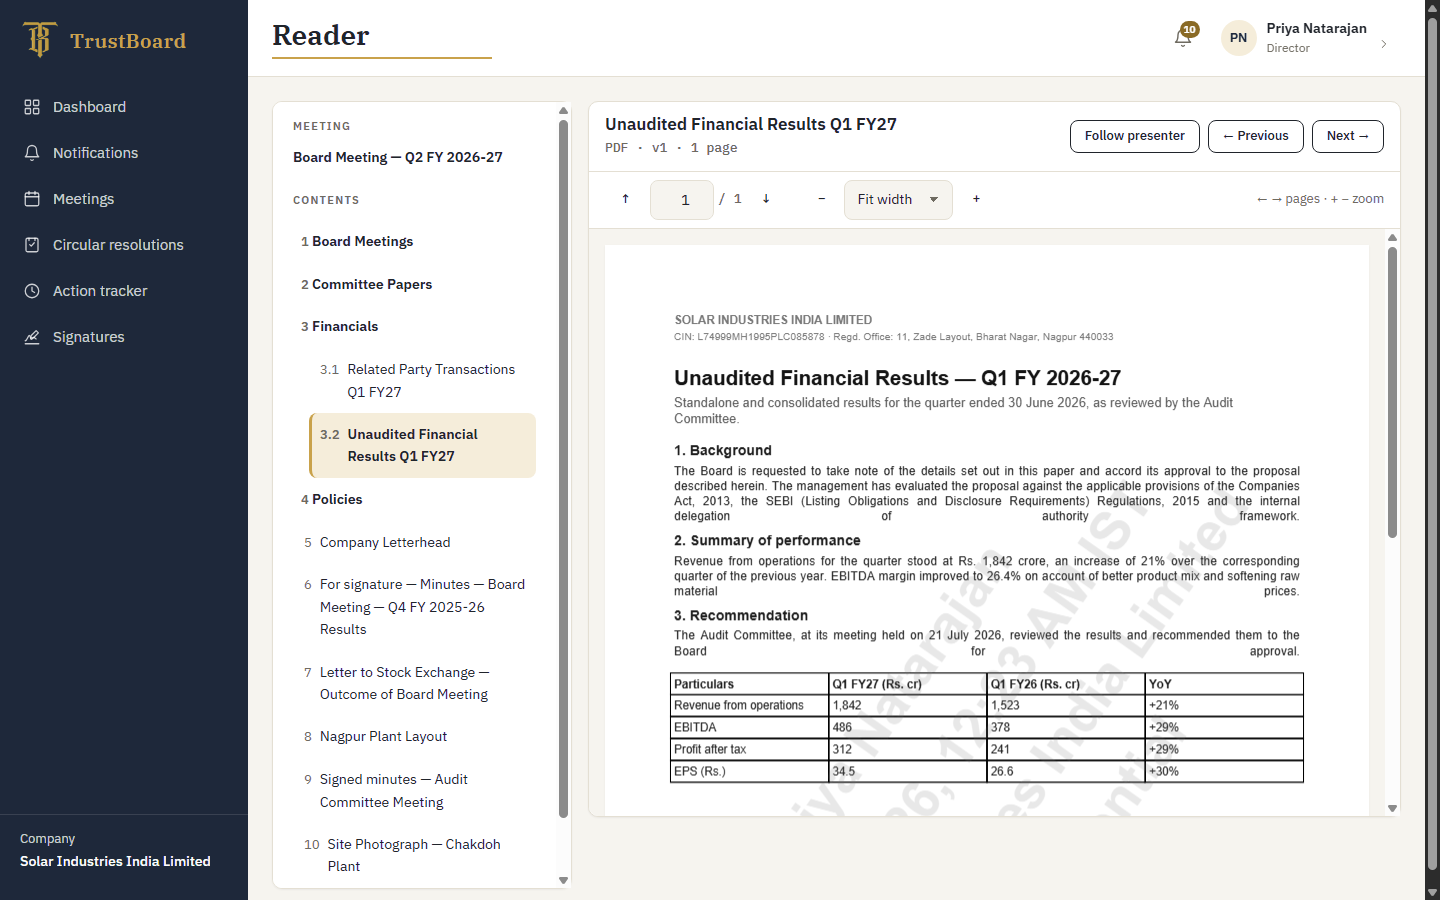Click the next page down-arrow icon

(x=766, y=199)
